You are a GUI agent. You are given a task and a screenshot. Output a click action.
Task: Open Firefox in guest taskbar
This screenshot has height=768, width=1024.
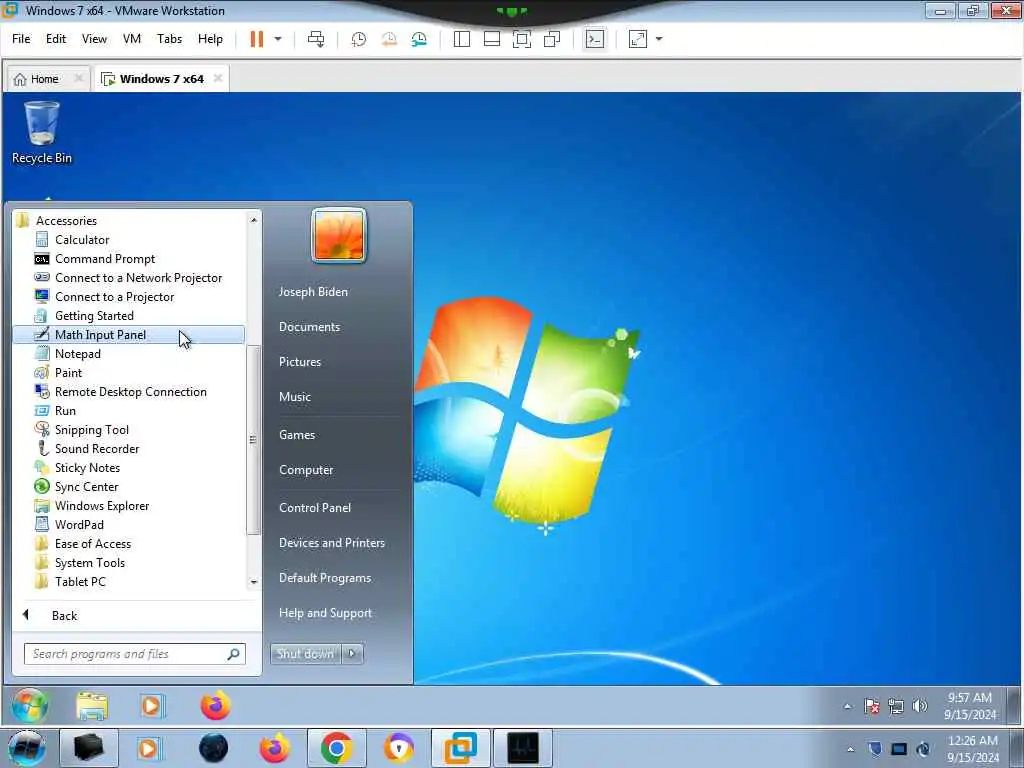point(216,706)
